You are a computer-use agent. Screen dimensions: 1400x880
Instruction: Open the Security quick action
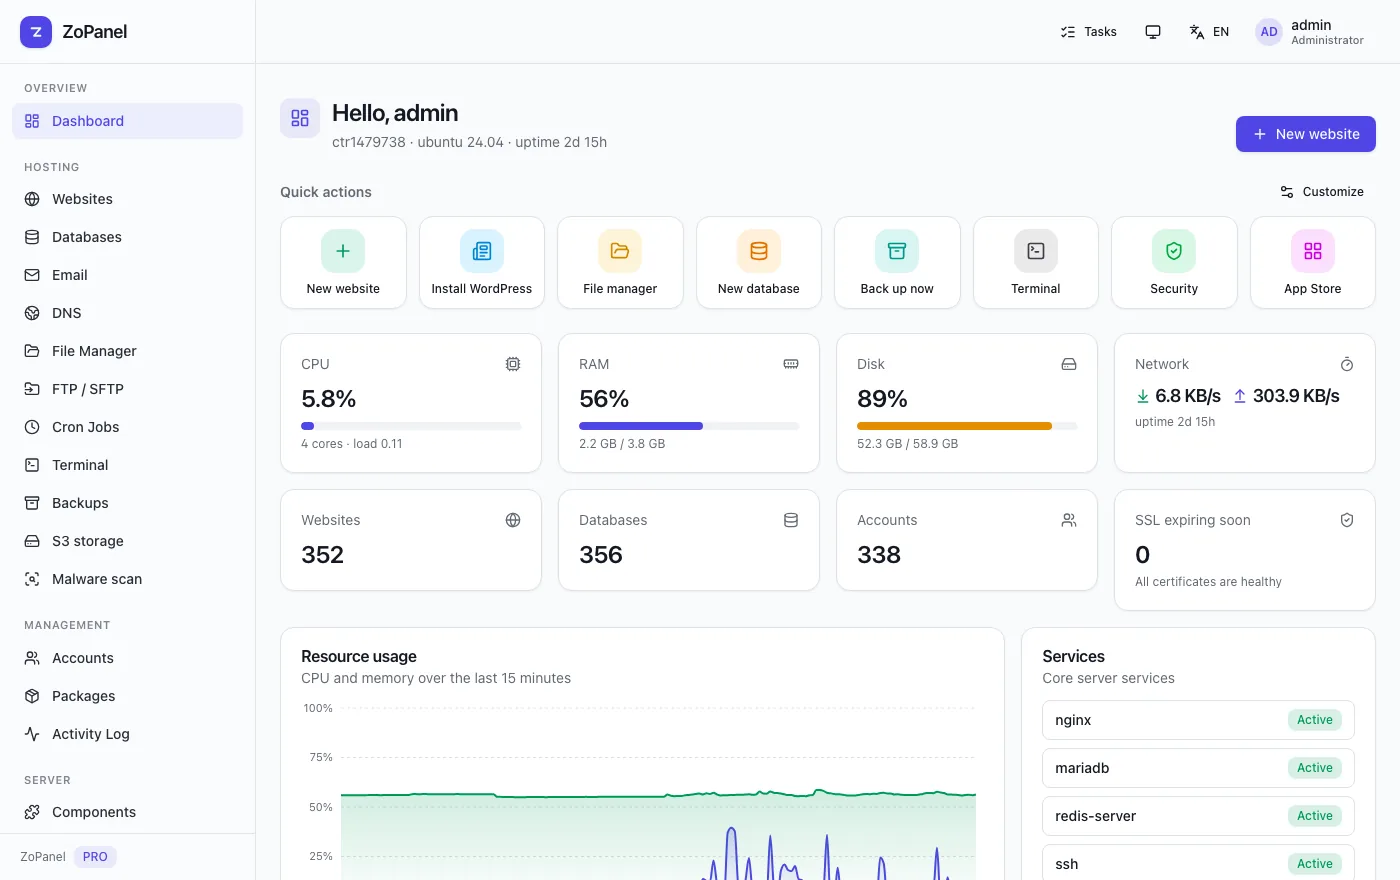tap(1174, 263)
